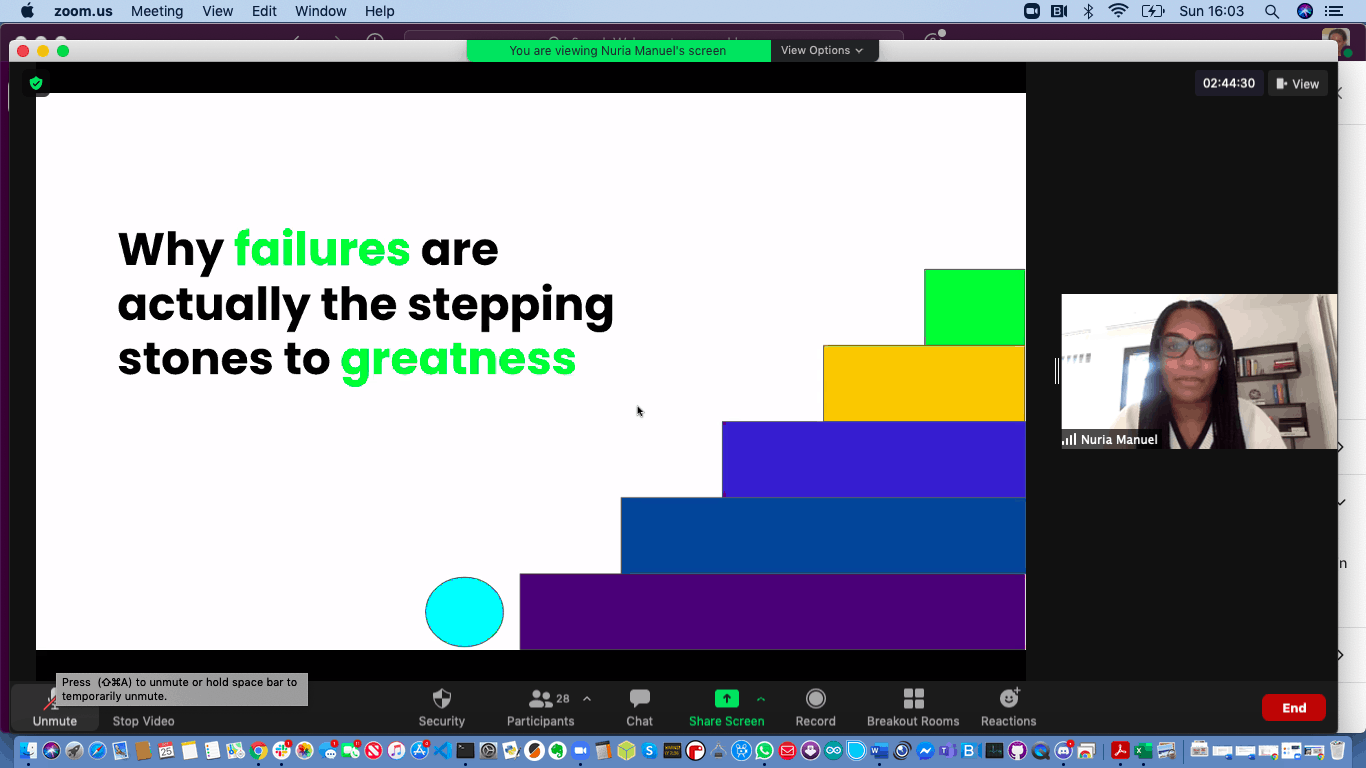Open Breakout Rooms grid icon

pos(913,698)
